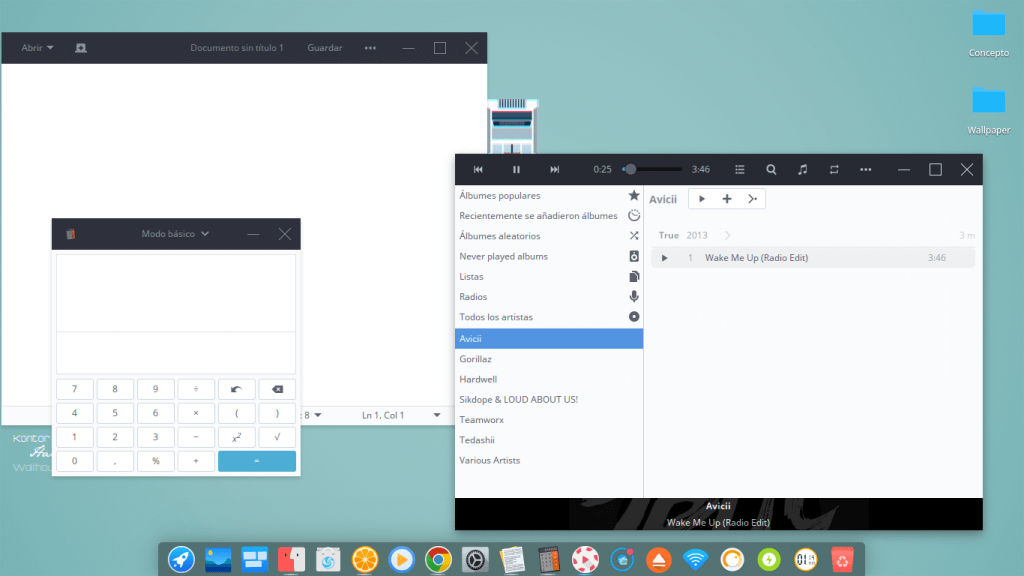Click the music note icon in player header
This screenshot has width=1024, height=576.
click(x=803, y=170)
